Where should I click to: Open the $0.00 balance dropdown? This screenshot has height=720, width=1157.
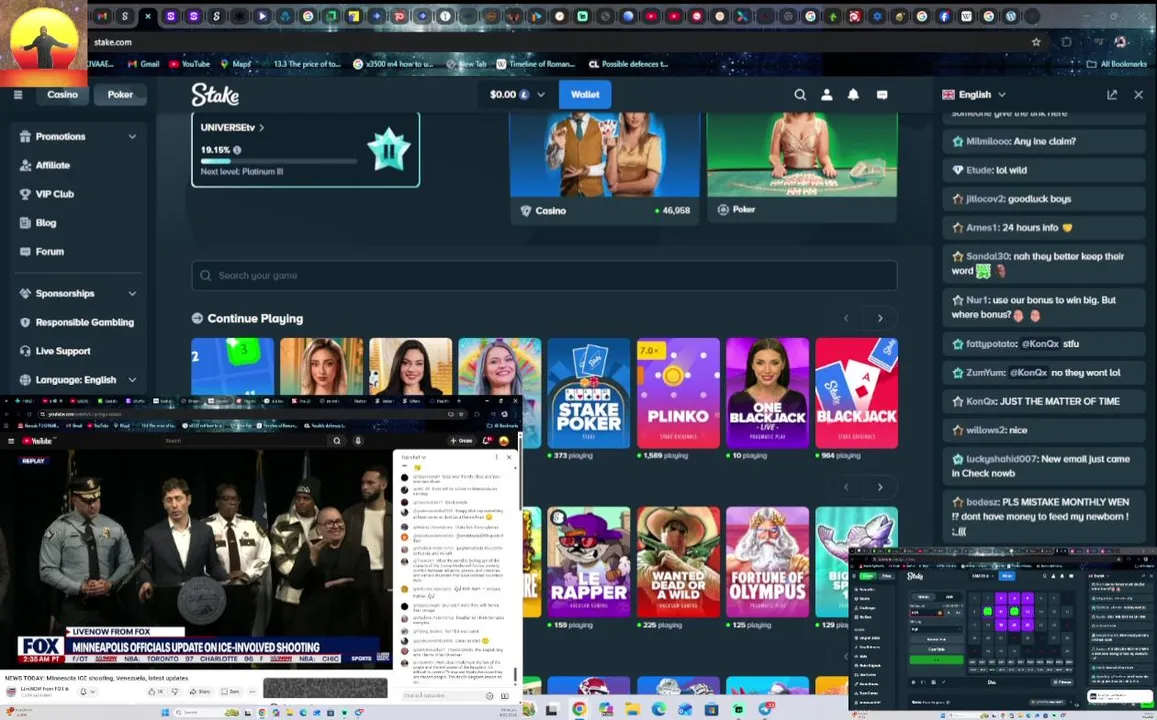(517, 94)
